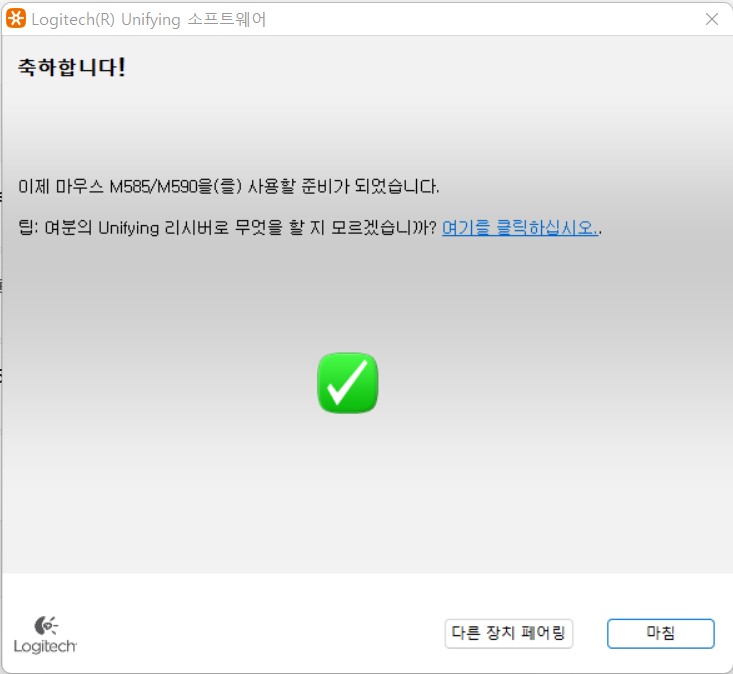Click the orange Unifying title bar icon

pyautogui.click(x=16, y=19)
